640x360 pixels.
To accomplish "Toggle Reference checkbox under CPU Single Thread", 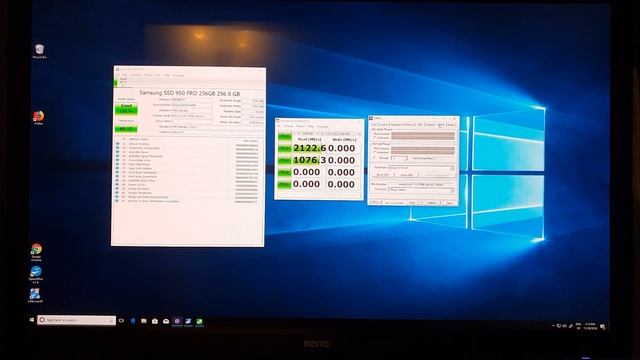I will (x=374, y=138).
